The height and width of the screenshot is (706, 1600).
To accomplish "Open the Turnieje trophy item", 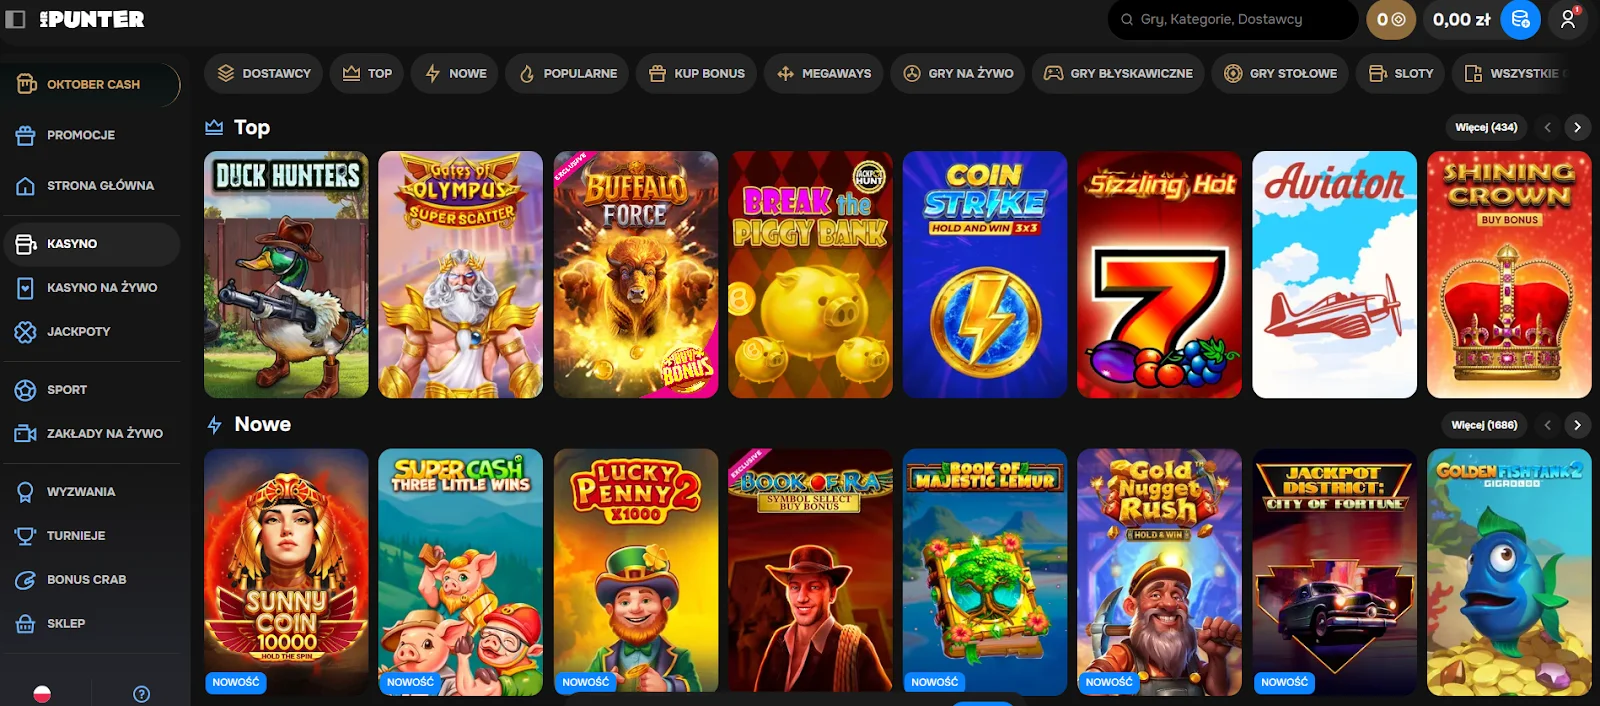I will point(75,535).
